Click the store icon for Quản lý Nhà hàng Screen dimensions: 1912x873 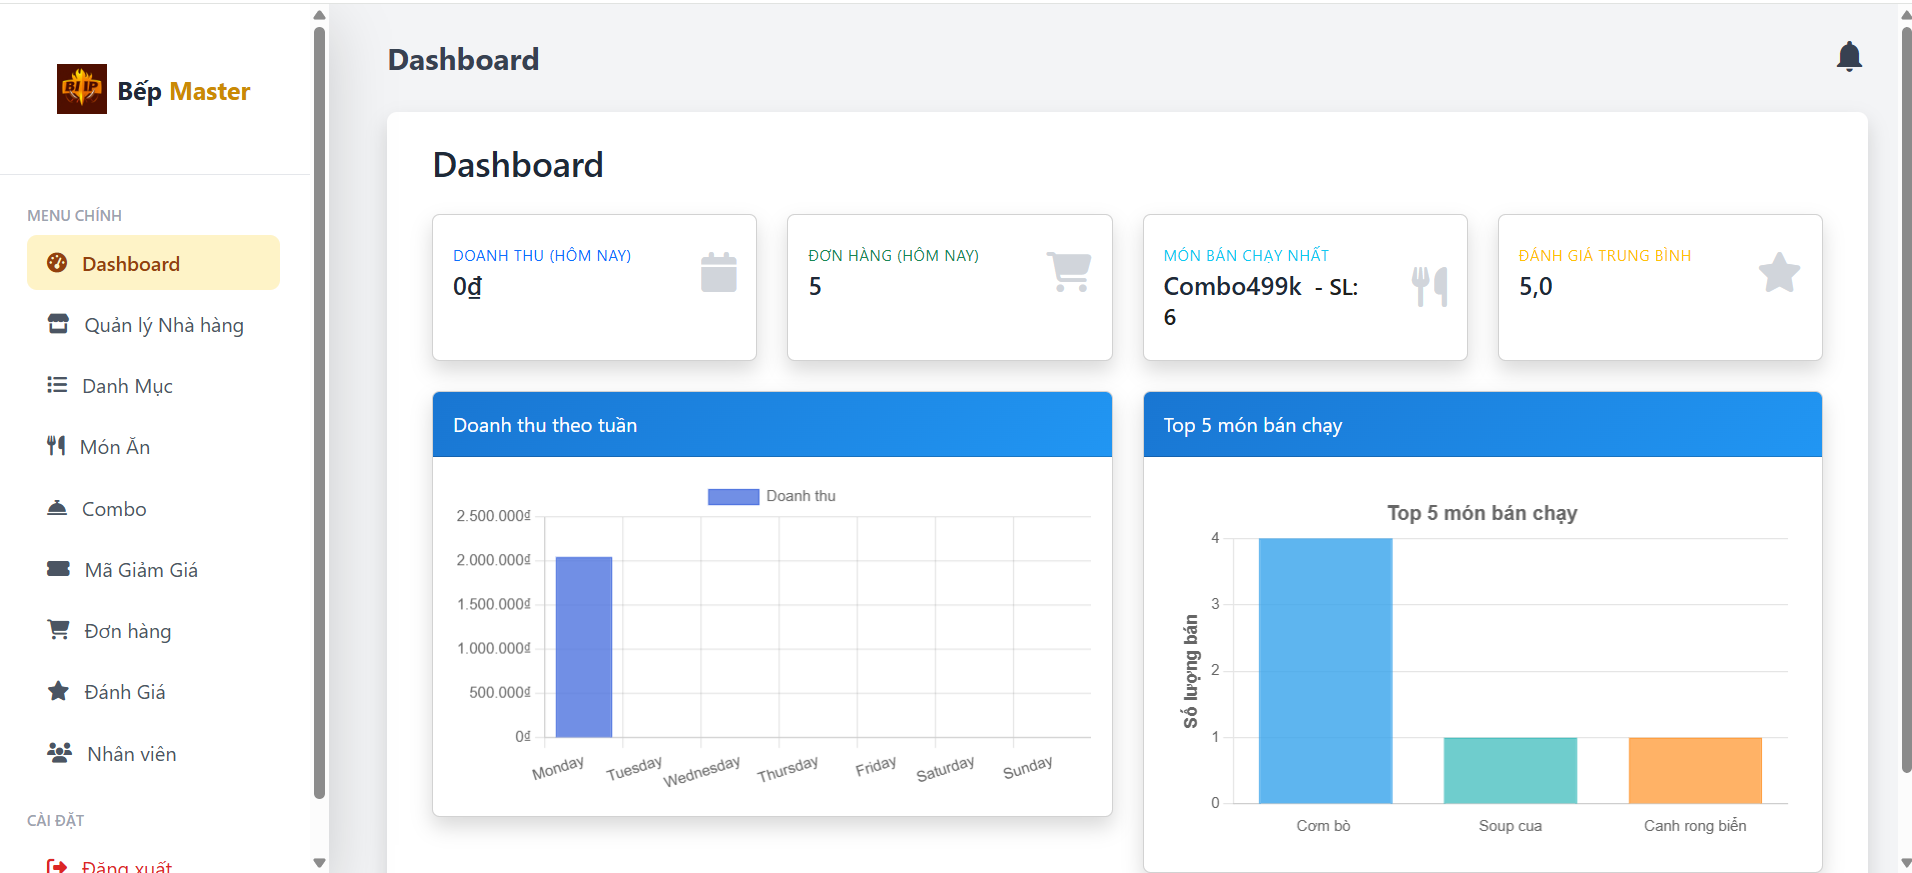tap(59, 324)
